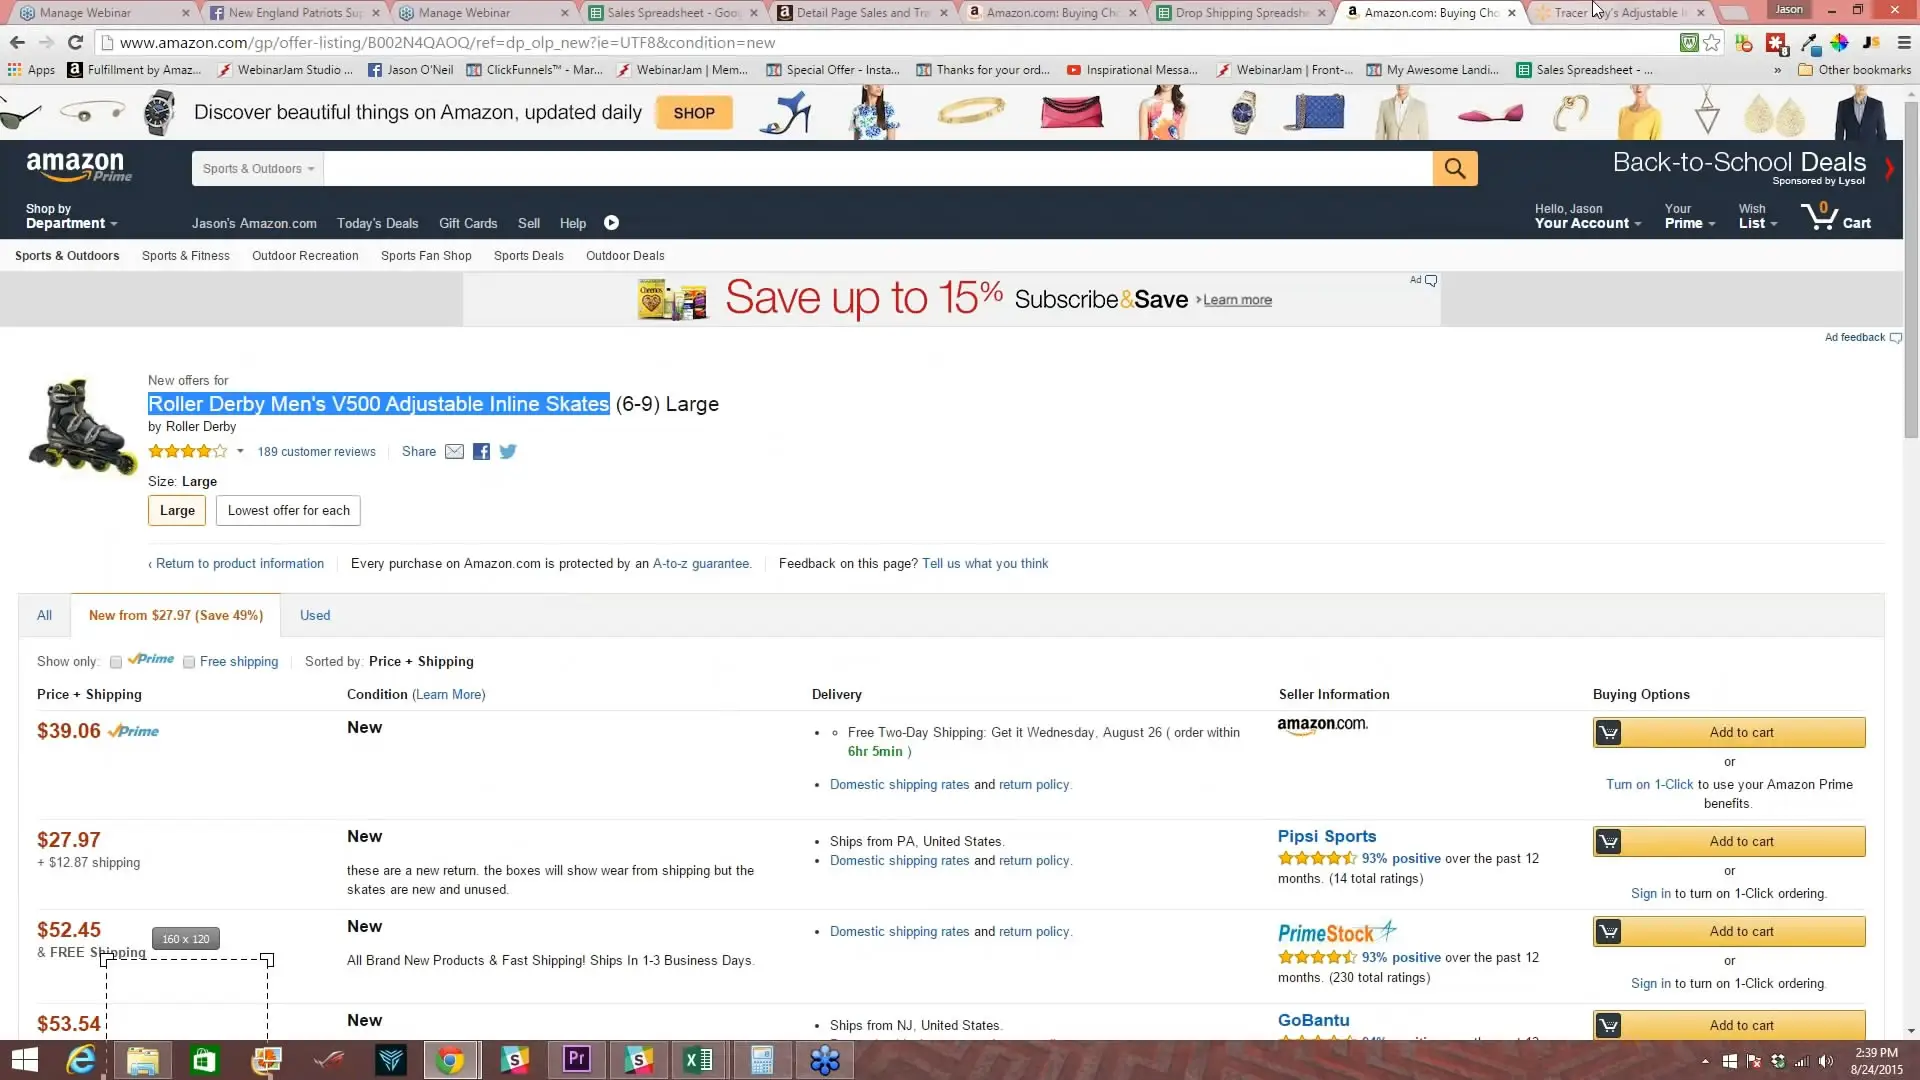Image resolution: width=1920 pixels, height=1080 pixels.
Task: Open Adobe Premiere from the taskbar
Action: click(576, 1060)
